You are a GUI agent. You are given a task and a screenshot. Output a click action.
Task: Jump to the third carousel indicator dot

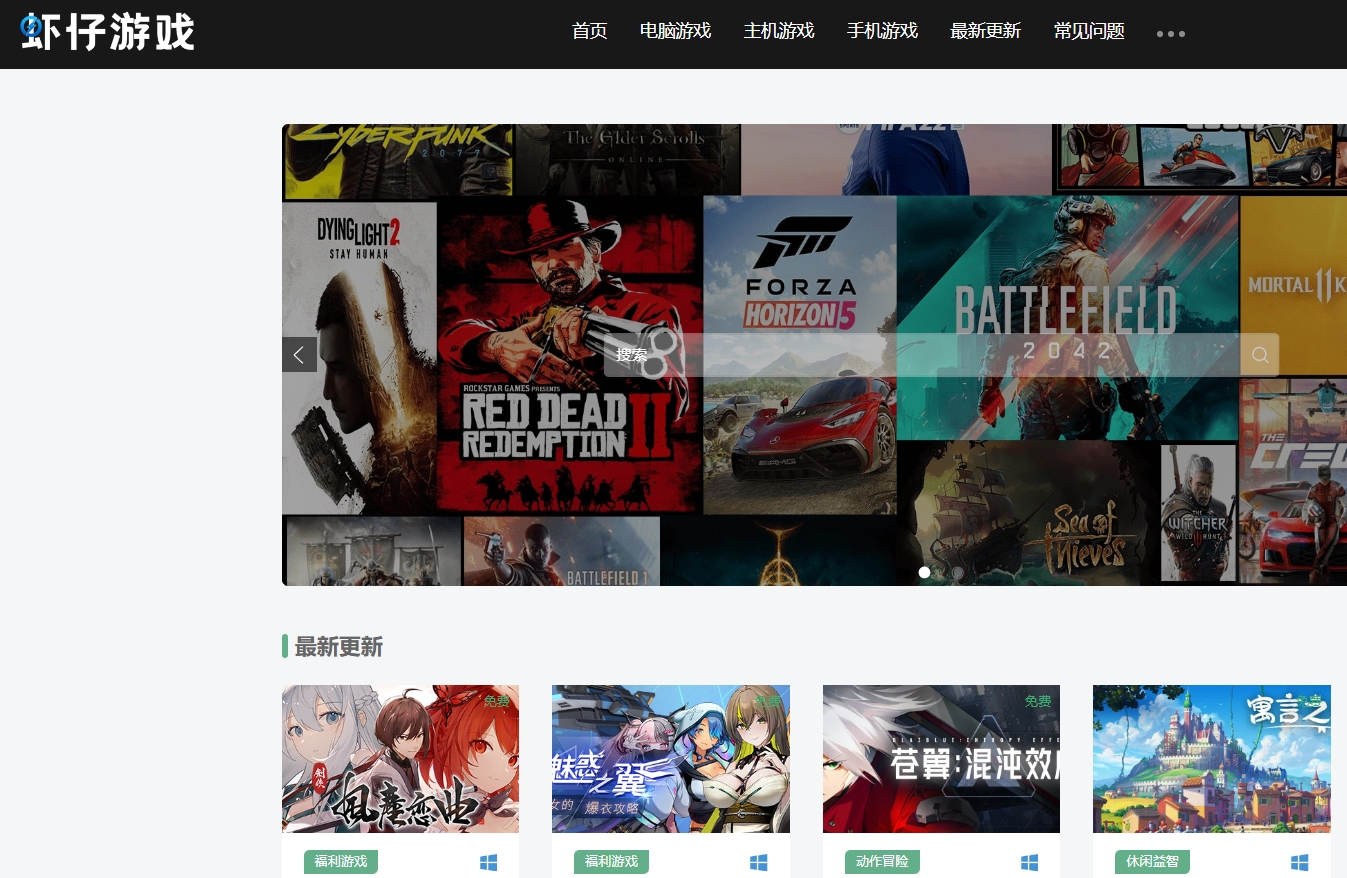(x=958, y=573)
